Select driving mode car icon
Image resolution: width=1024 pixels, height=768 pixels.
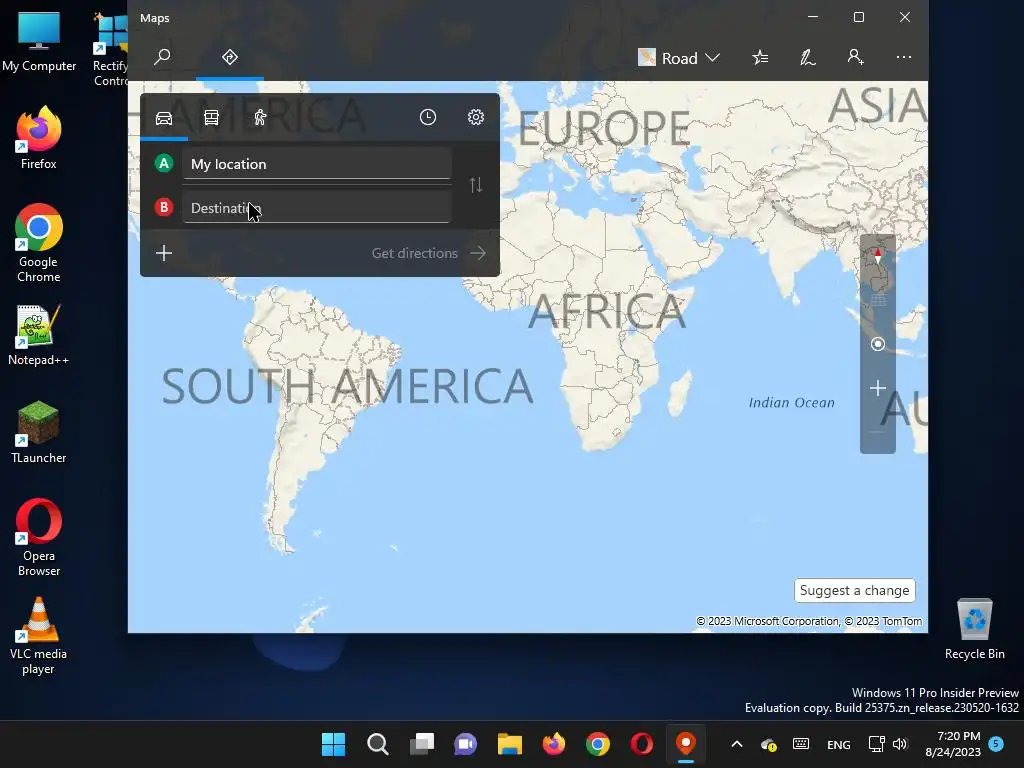coord(164,118)
